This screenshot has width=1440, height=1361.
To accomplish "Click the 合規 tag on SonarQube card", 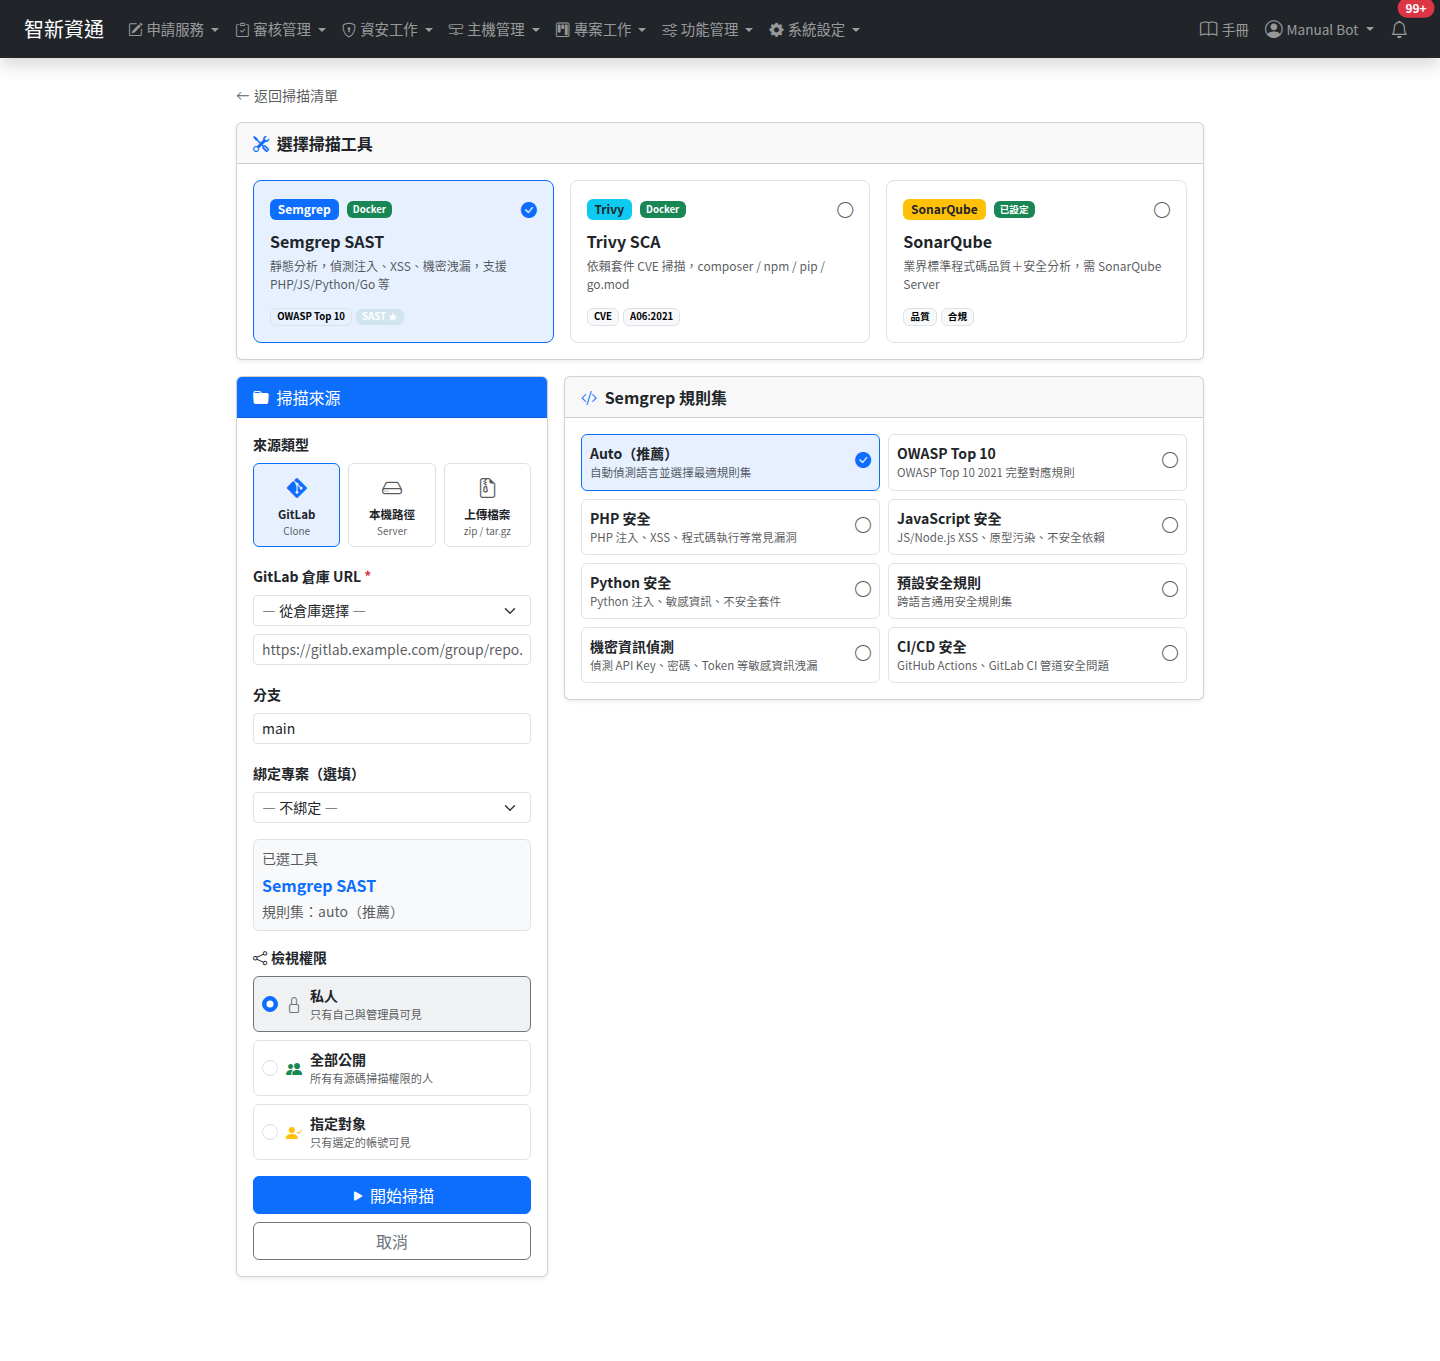I will click(958, 316).
